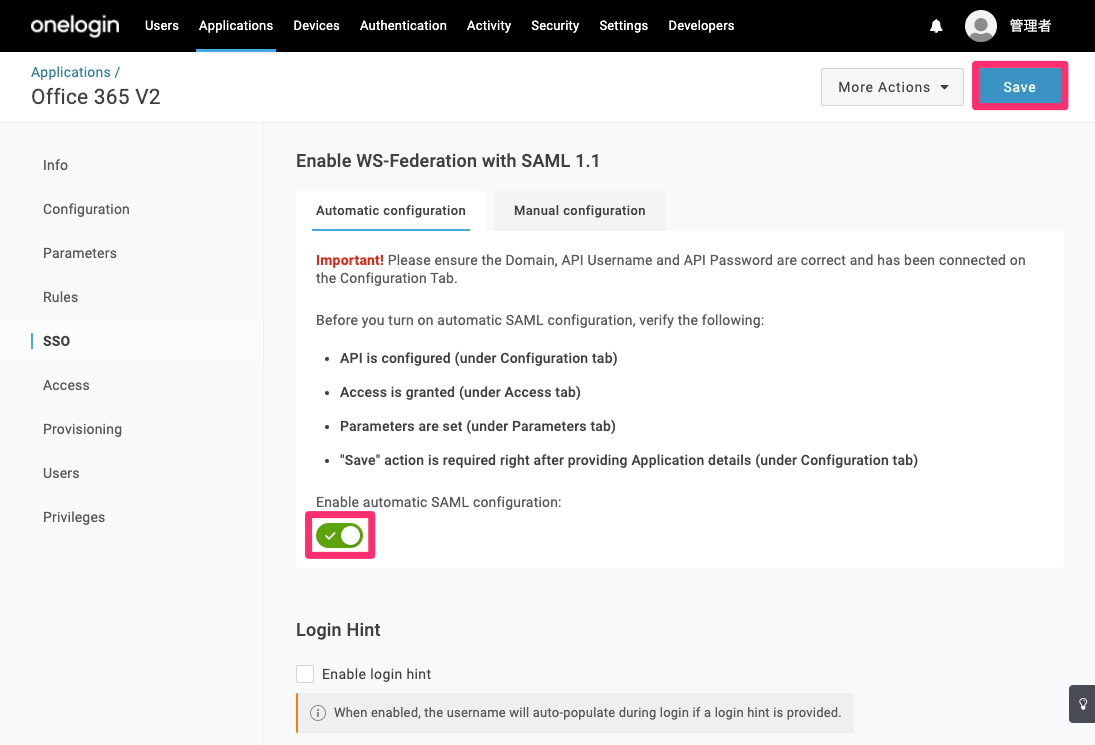Viewport: 1095px width, 745px height.
Task: Click 'Enable WS-Federation with SAML 1.1' heading
Action: 448,161
